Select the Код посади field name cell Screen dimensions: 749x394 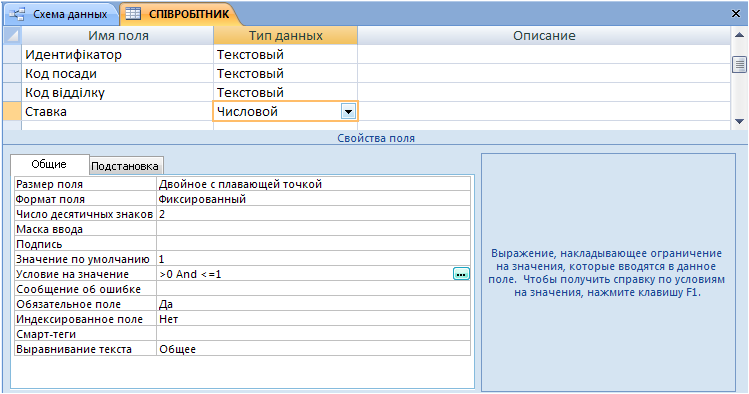tap(118, 74)
